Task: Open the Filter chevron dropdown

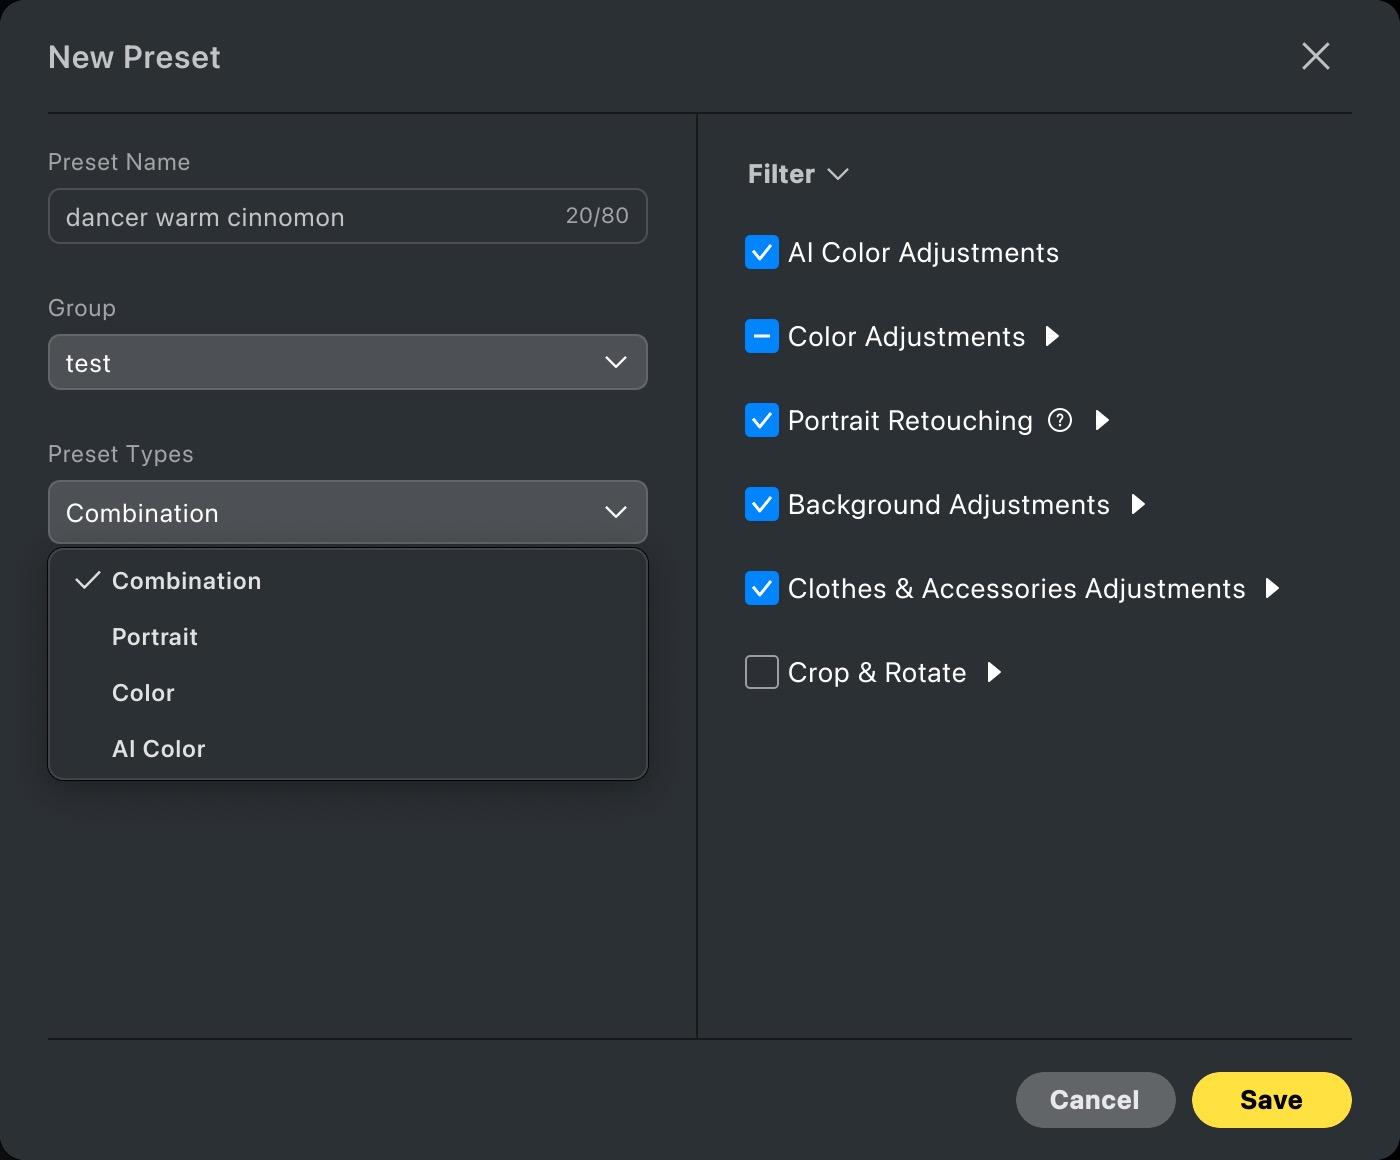Action: pyautogui.click(x=838, y=174)
